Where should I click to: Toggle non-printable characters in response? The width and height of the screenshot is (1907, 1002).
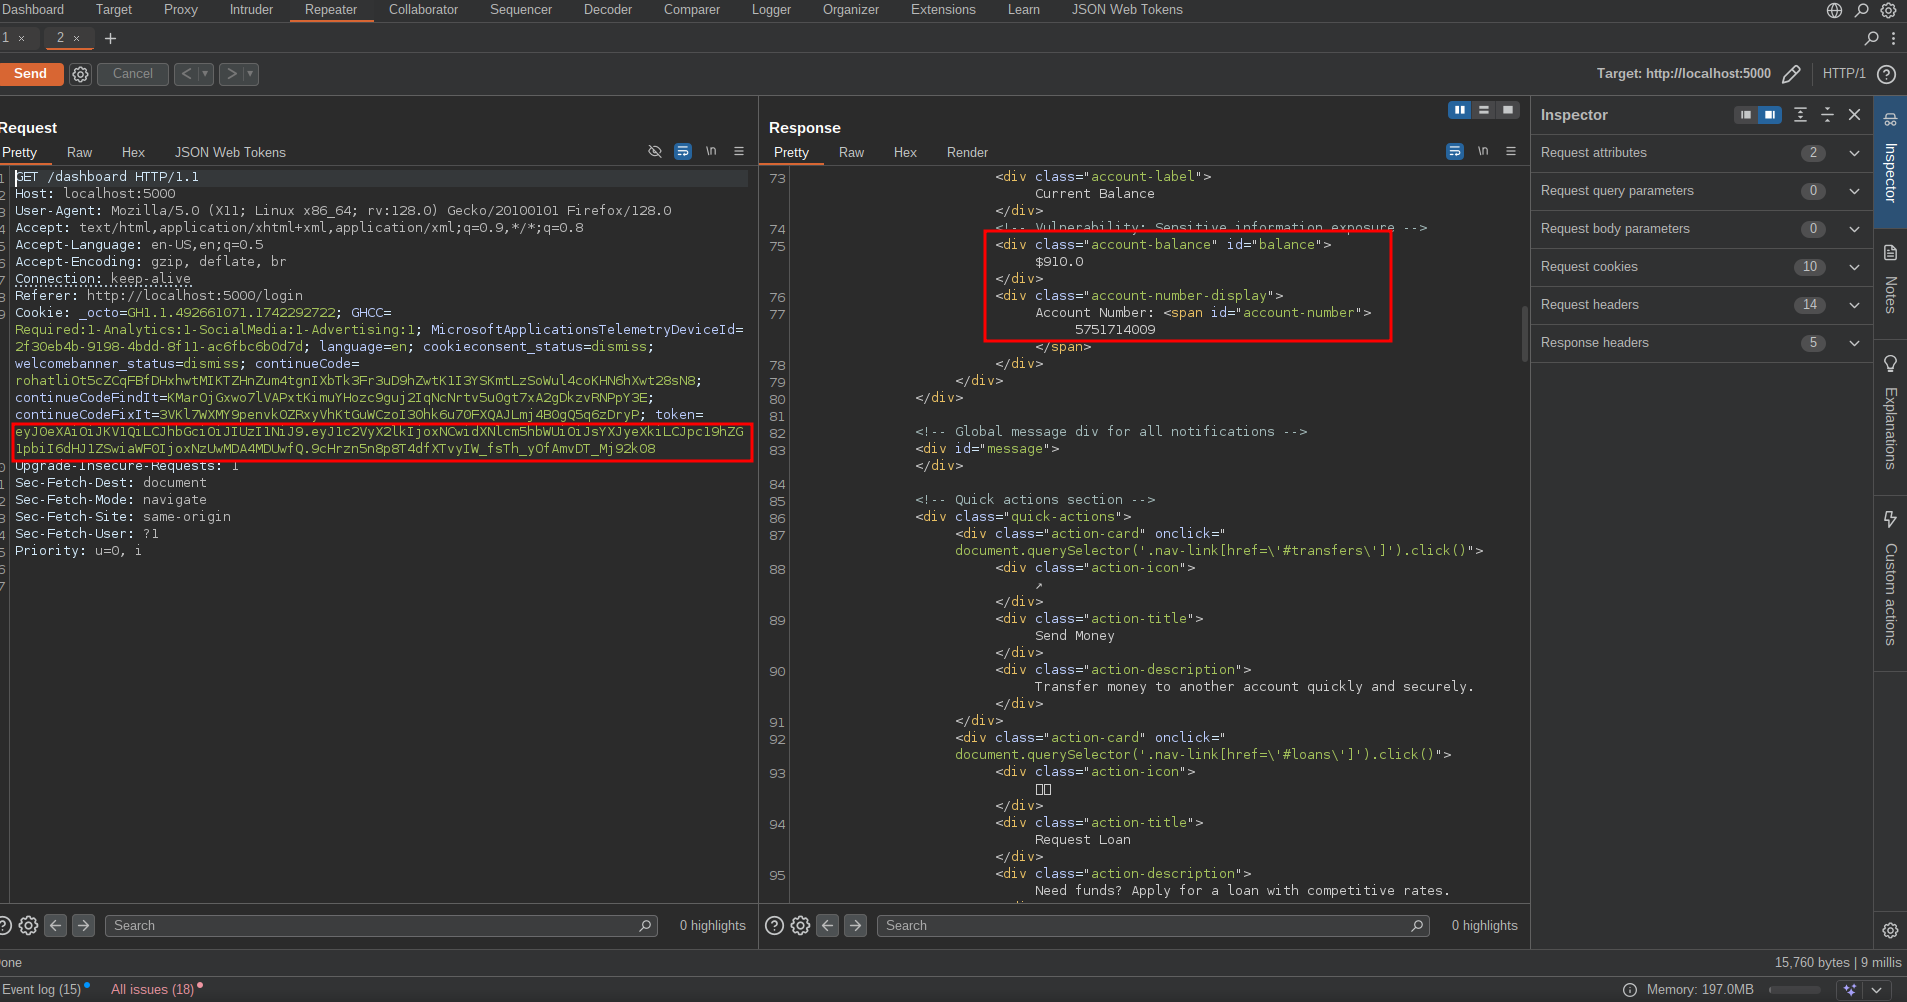coord(1483,152)
